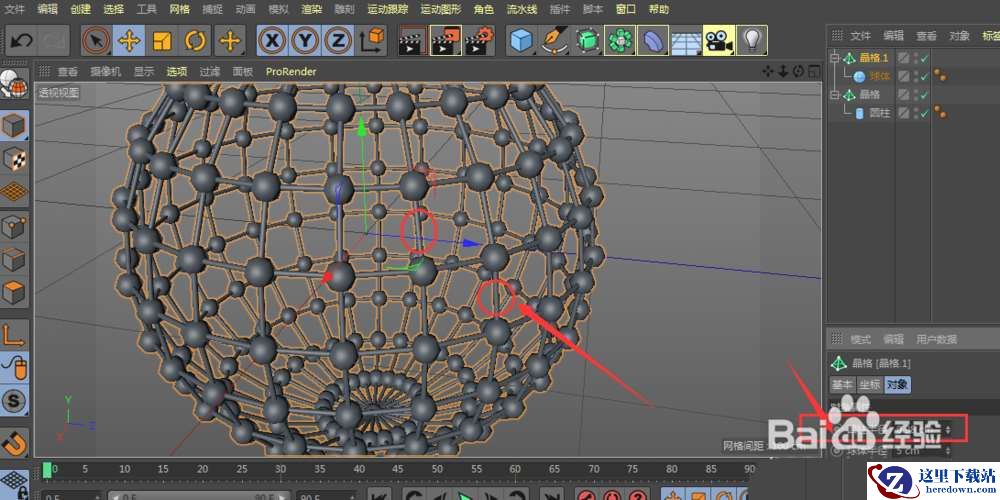Open the light bulb objects palette
The height and width of the screenshot is (500, 1000).
click(x=752, y=41)
